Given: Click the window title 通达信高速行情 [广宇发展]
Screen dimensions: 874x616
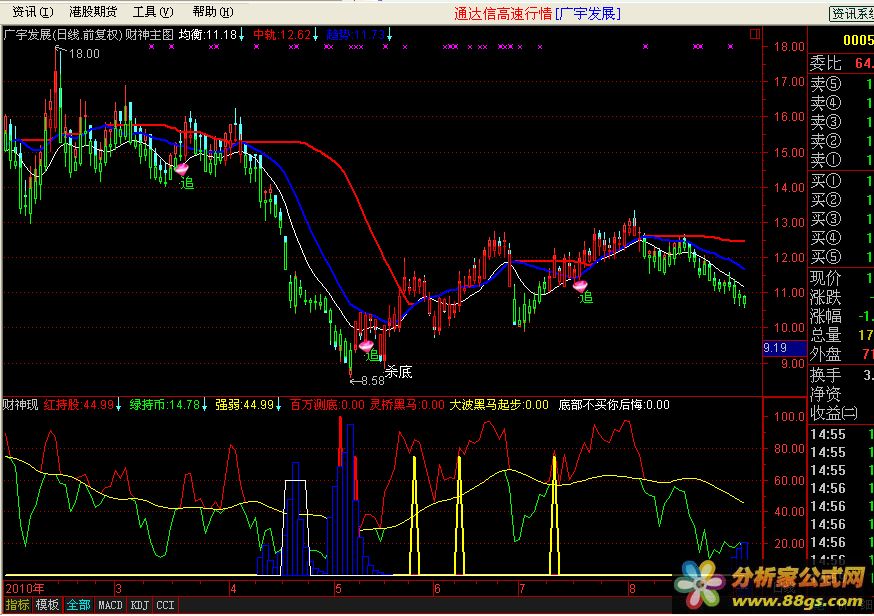Looking at the screenshot, I should pyautogui.click(x=537, y=13).
